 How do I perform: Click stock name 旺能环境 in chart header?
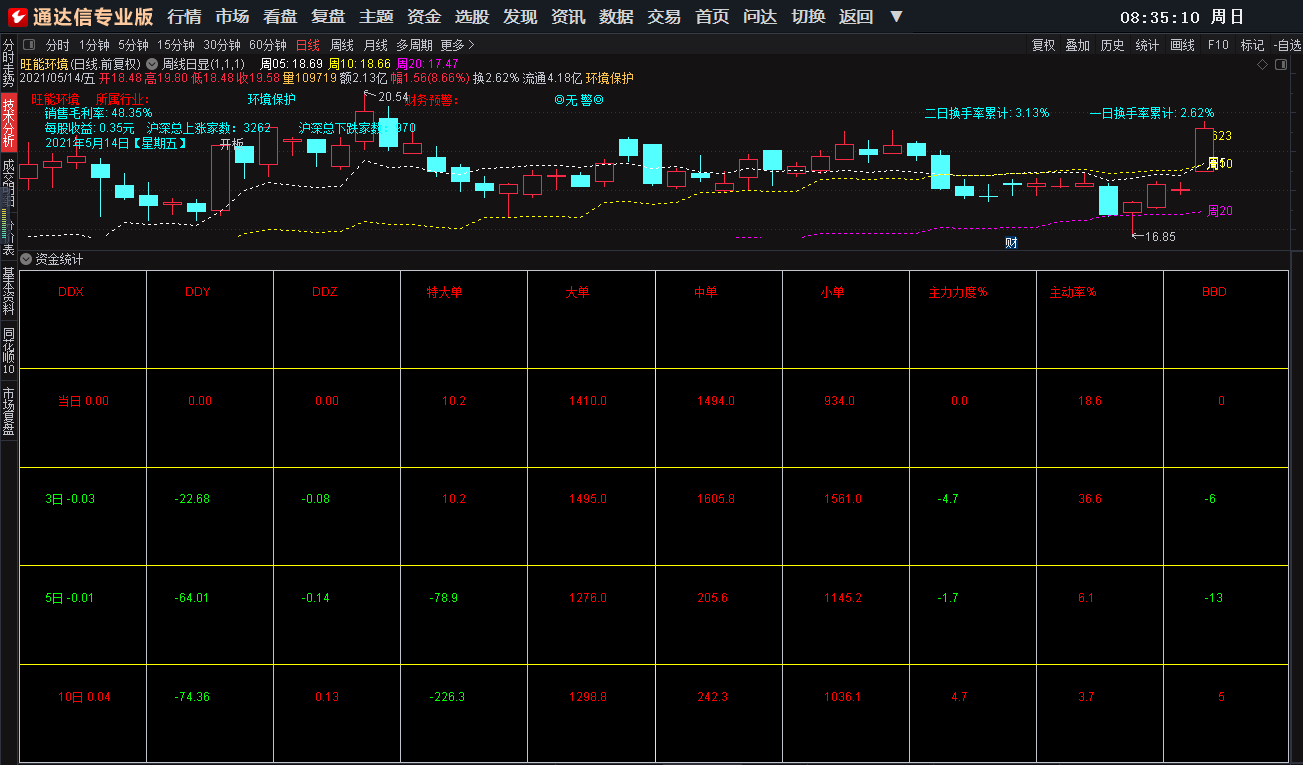44,64
